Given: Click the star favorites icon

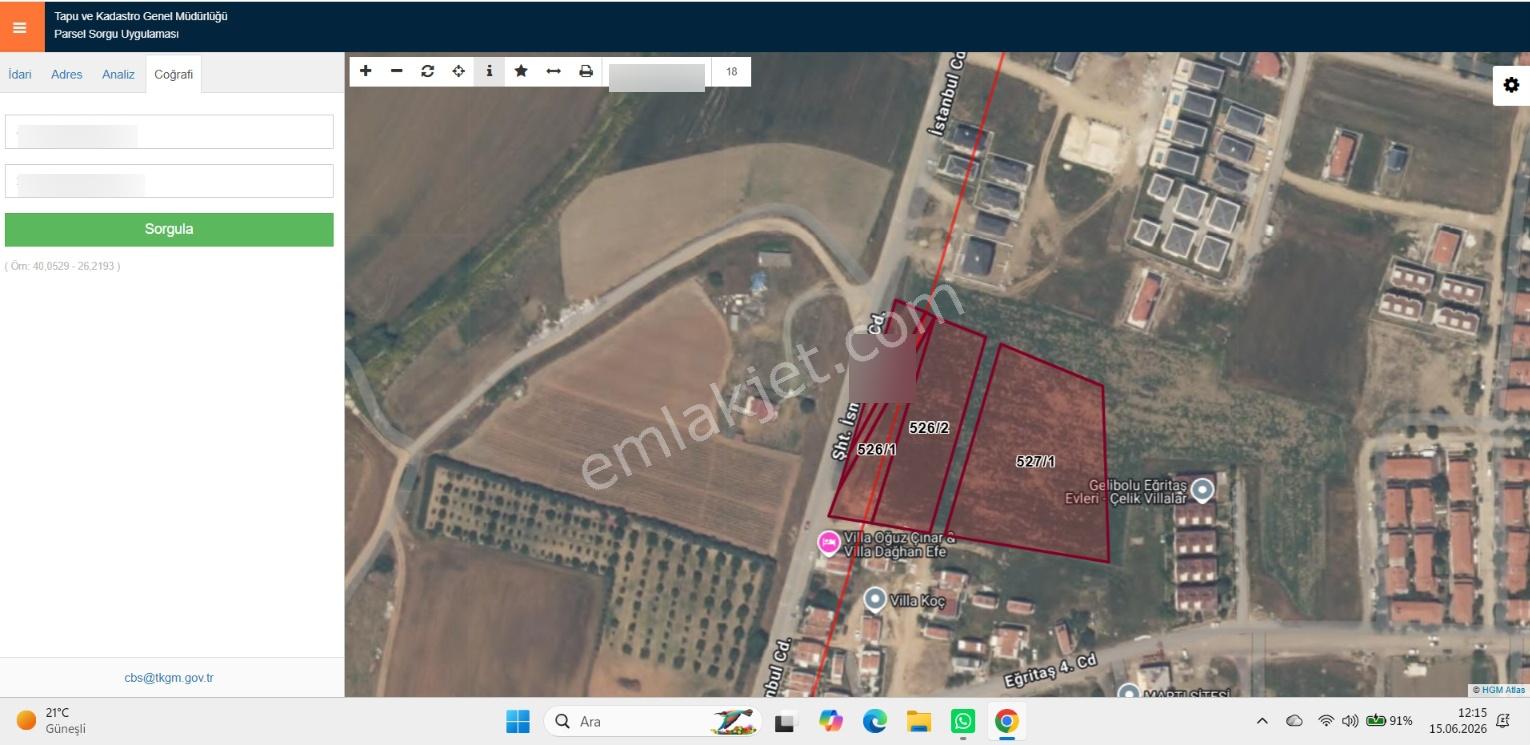Looking at the screenshot, I should point(521,71).
